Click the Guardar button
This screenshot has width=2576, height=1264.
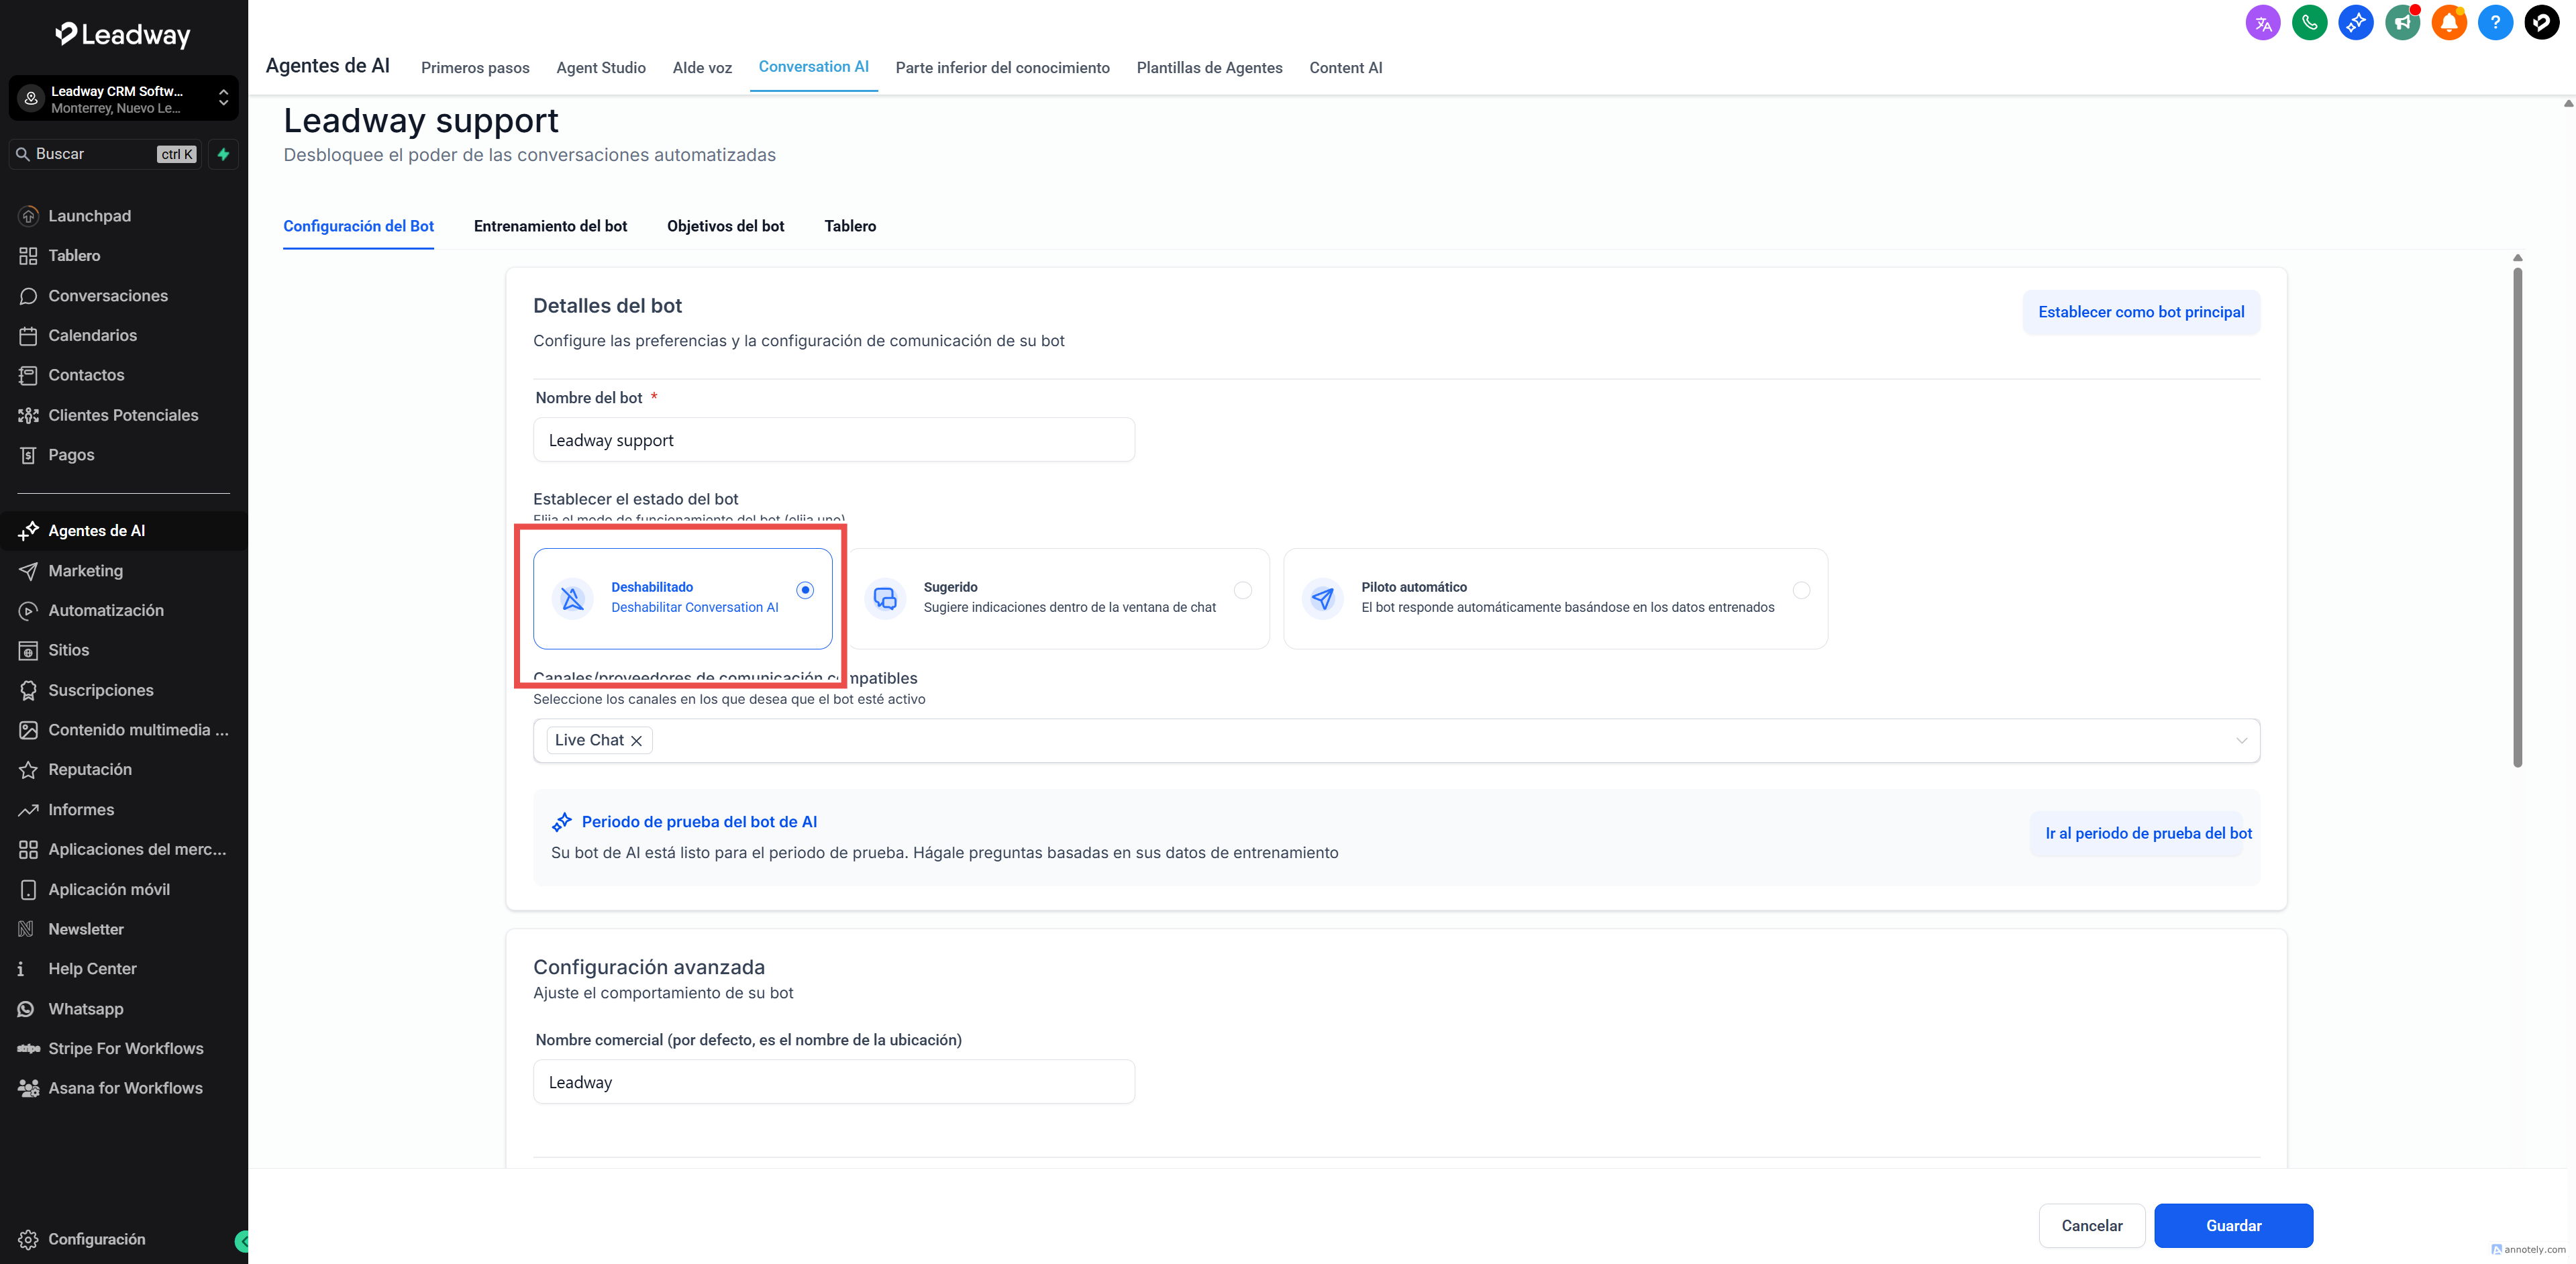pyautogui.click(x=2233, y=1225)
